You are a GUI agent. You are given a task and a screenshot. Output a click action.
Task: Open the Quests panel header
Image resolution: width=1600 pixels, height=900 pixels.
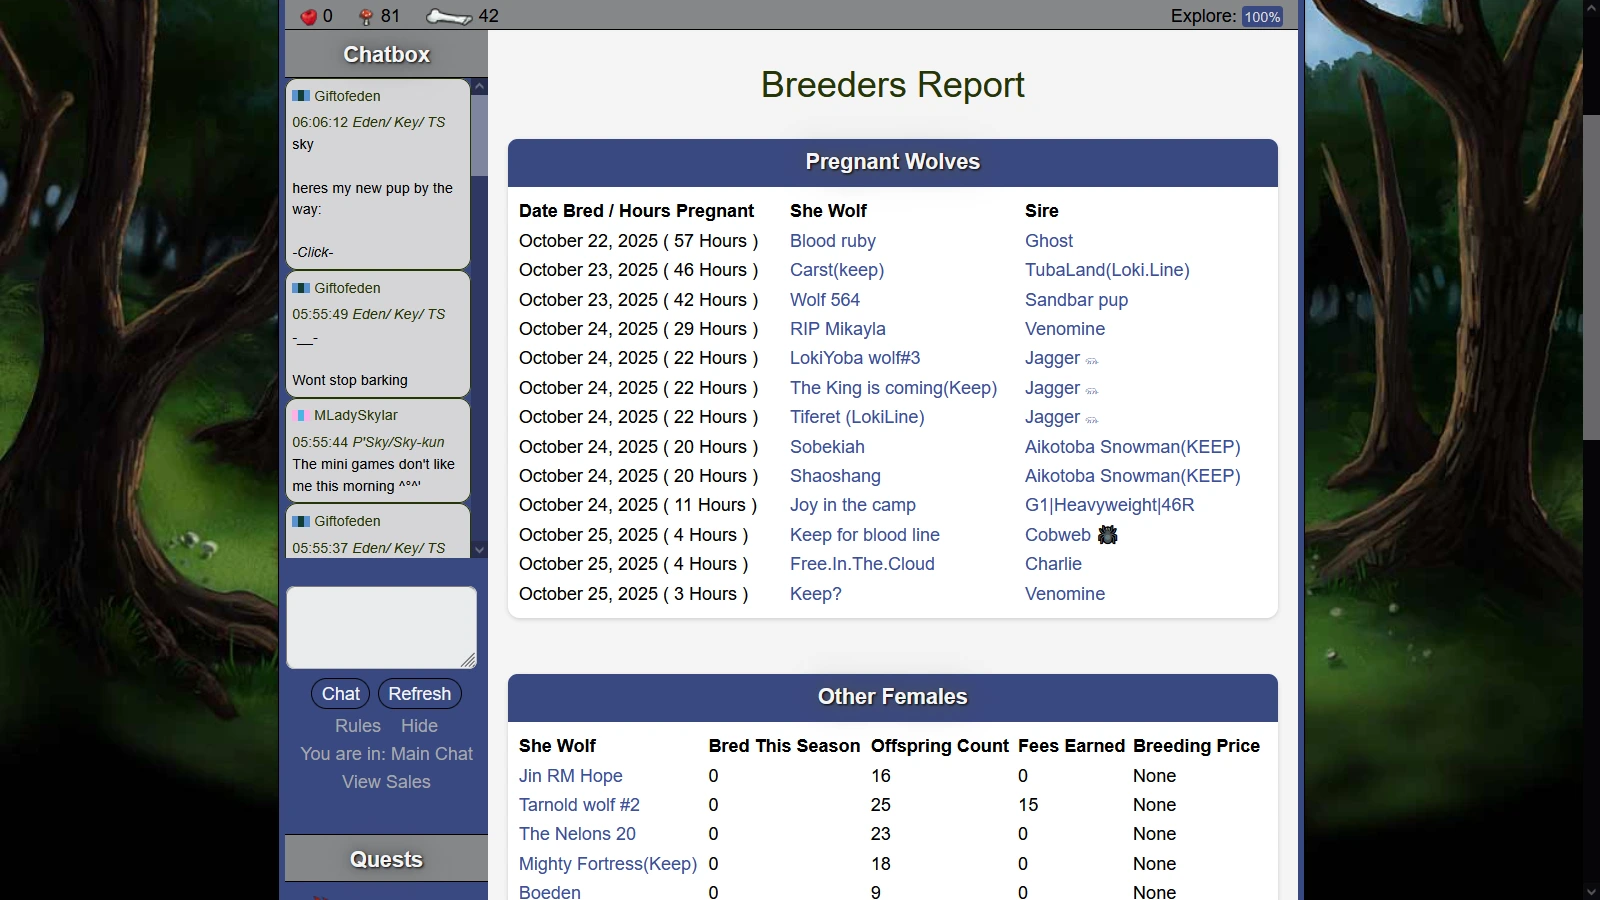(386, 860)
